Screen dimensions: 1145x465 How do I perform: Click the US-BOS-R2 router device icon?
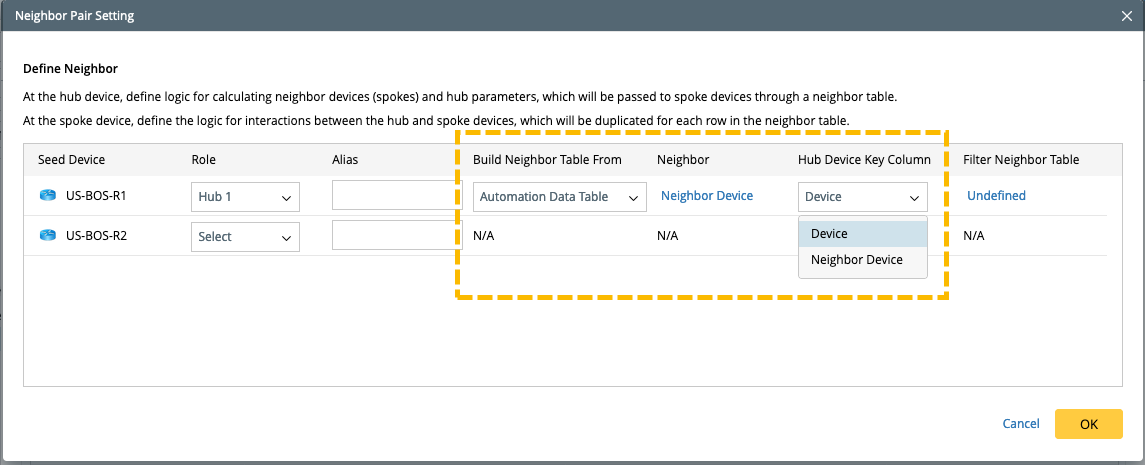pyautogui.click(x=48, y=236)
